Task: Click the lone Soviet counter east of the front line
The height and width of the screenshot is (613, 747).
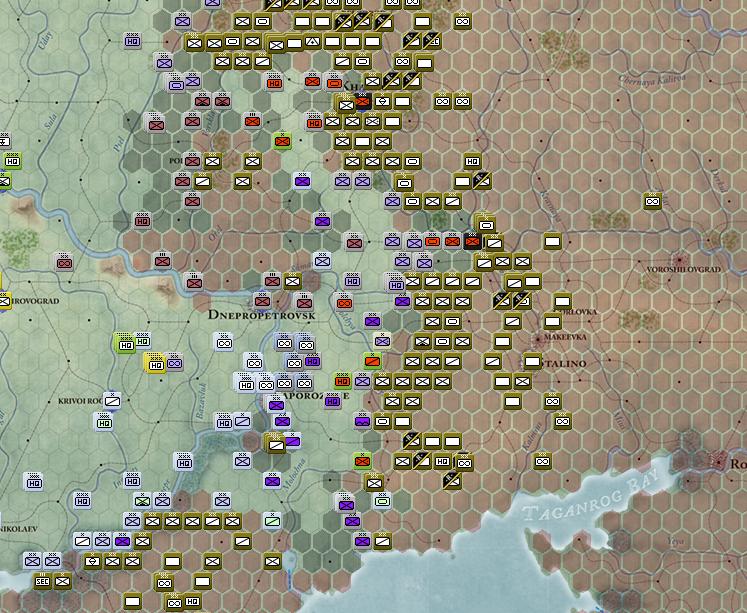Action: (x=552, y=241)
